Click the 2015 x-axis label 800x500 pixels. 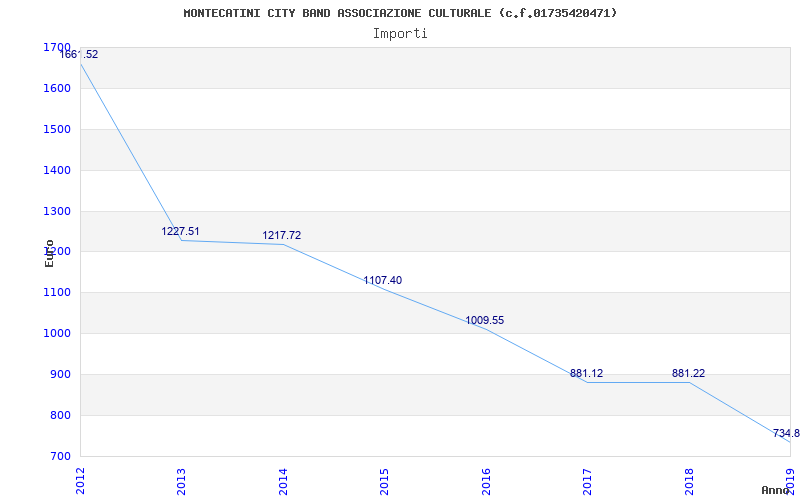pyautogui.click(x=384, y=481)
